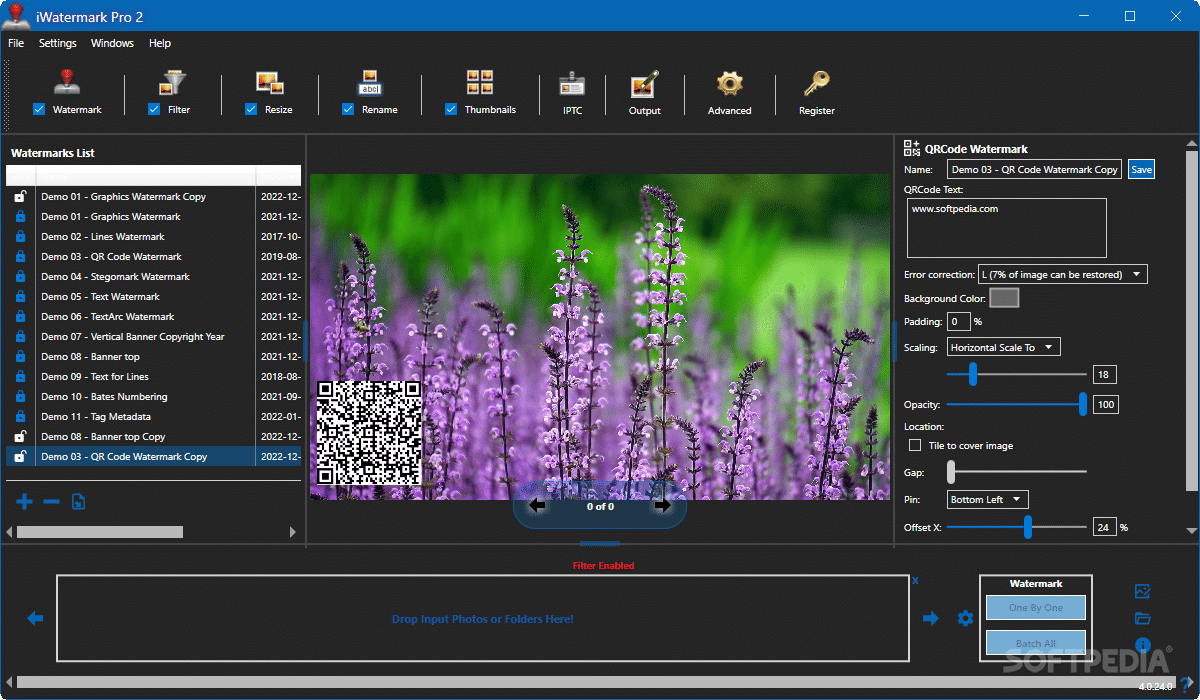The height and width of the screenshot is (700, 1200).
Task: Add a new watermark with plus icon
Action: coord(25,501)
